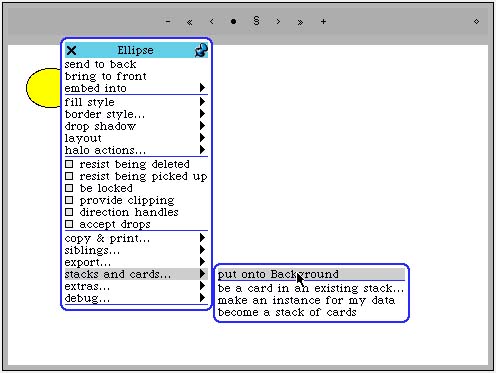
Task: Open the debug menu entry
Action: pos(136,298)
